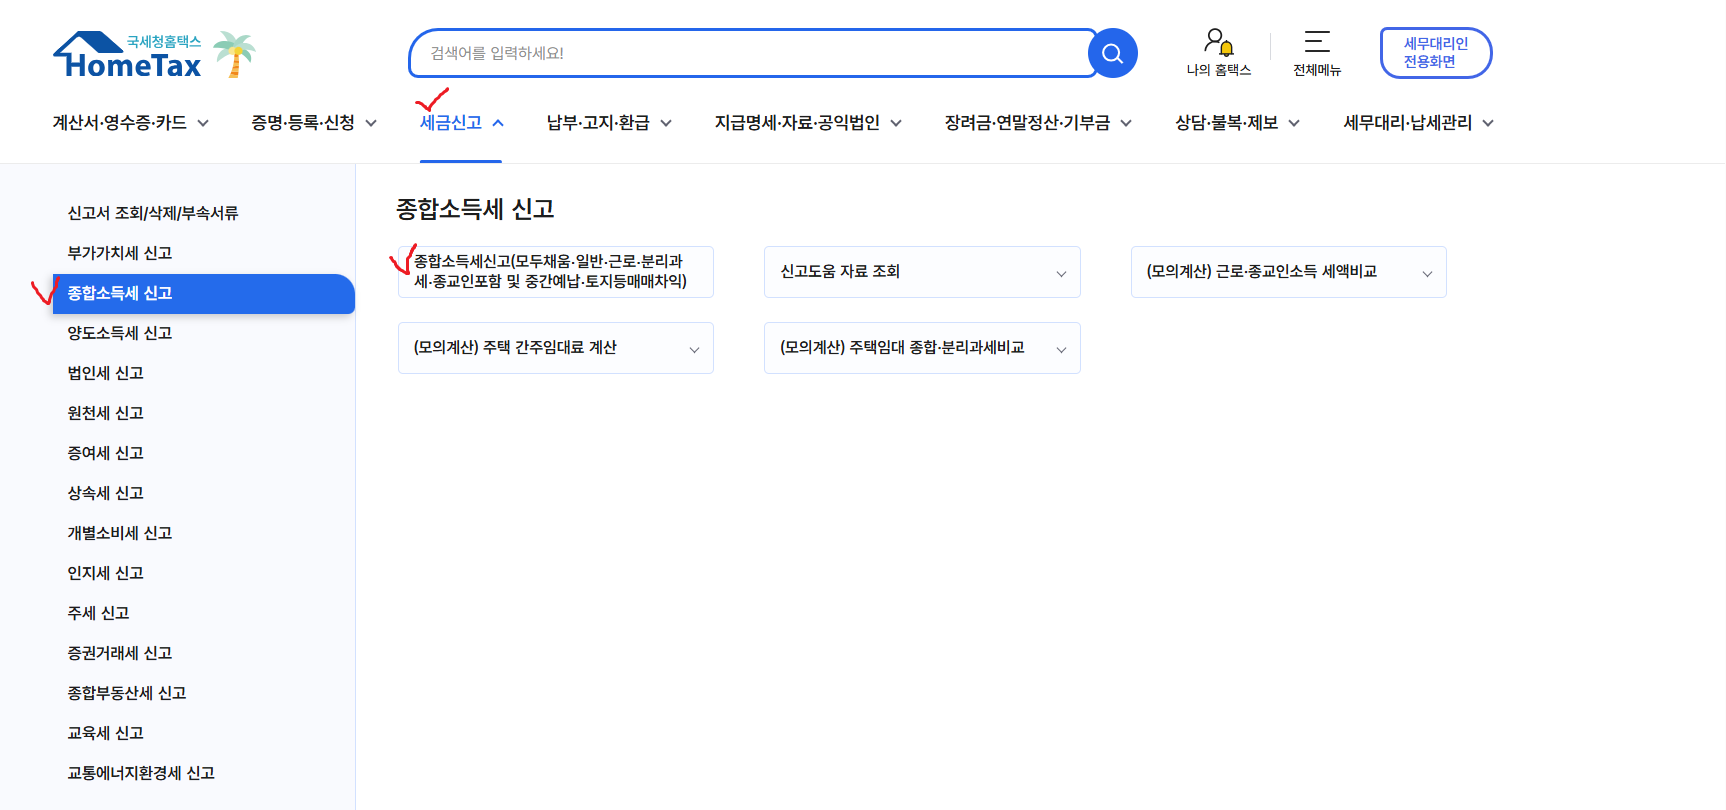
Task: Collapse the 세금신고 menu
Action: (461, 123)
